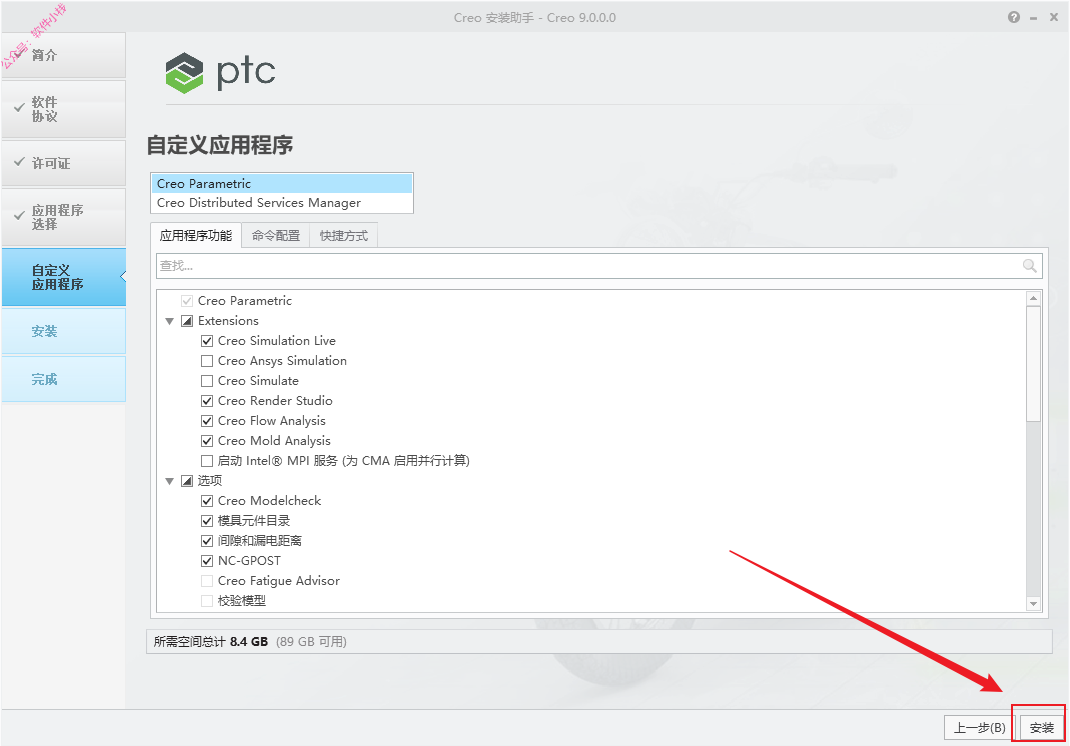The width and height of the screenshot is (1070, 746).
Task: Uncheck 间隙和漏电距离 checkbox
Action: tap(207, 541)
